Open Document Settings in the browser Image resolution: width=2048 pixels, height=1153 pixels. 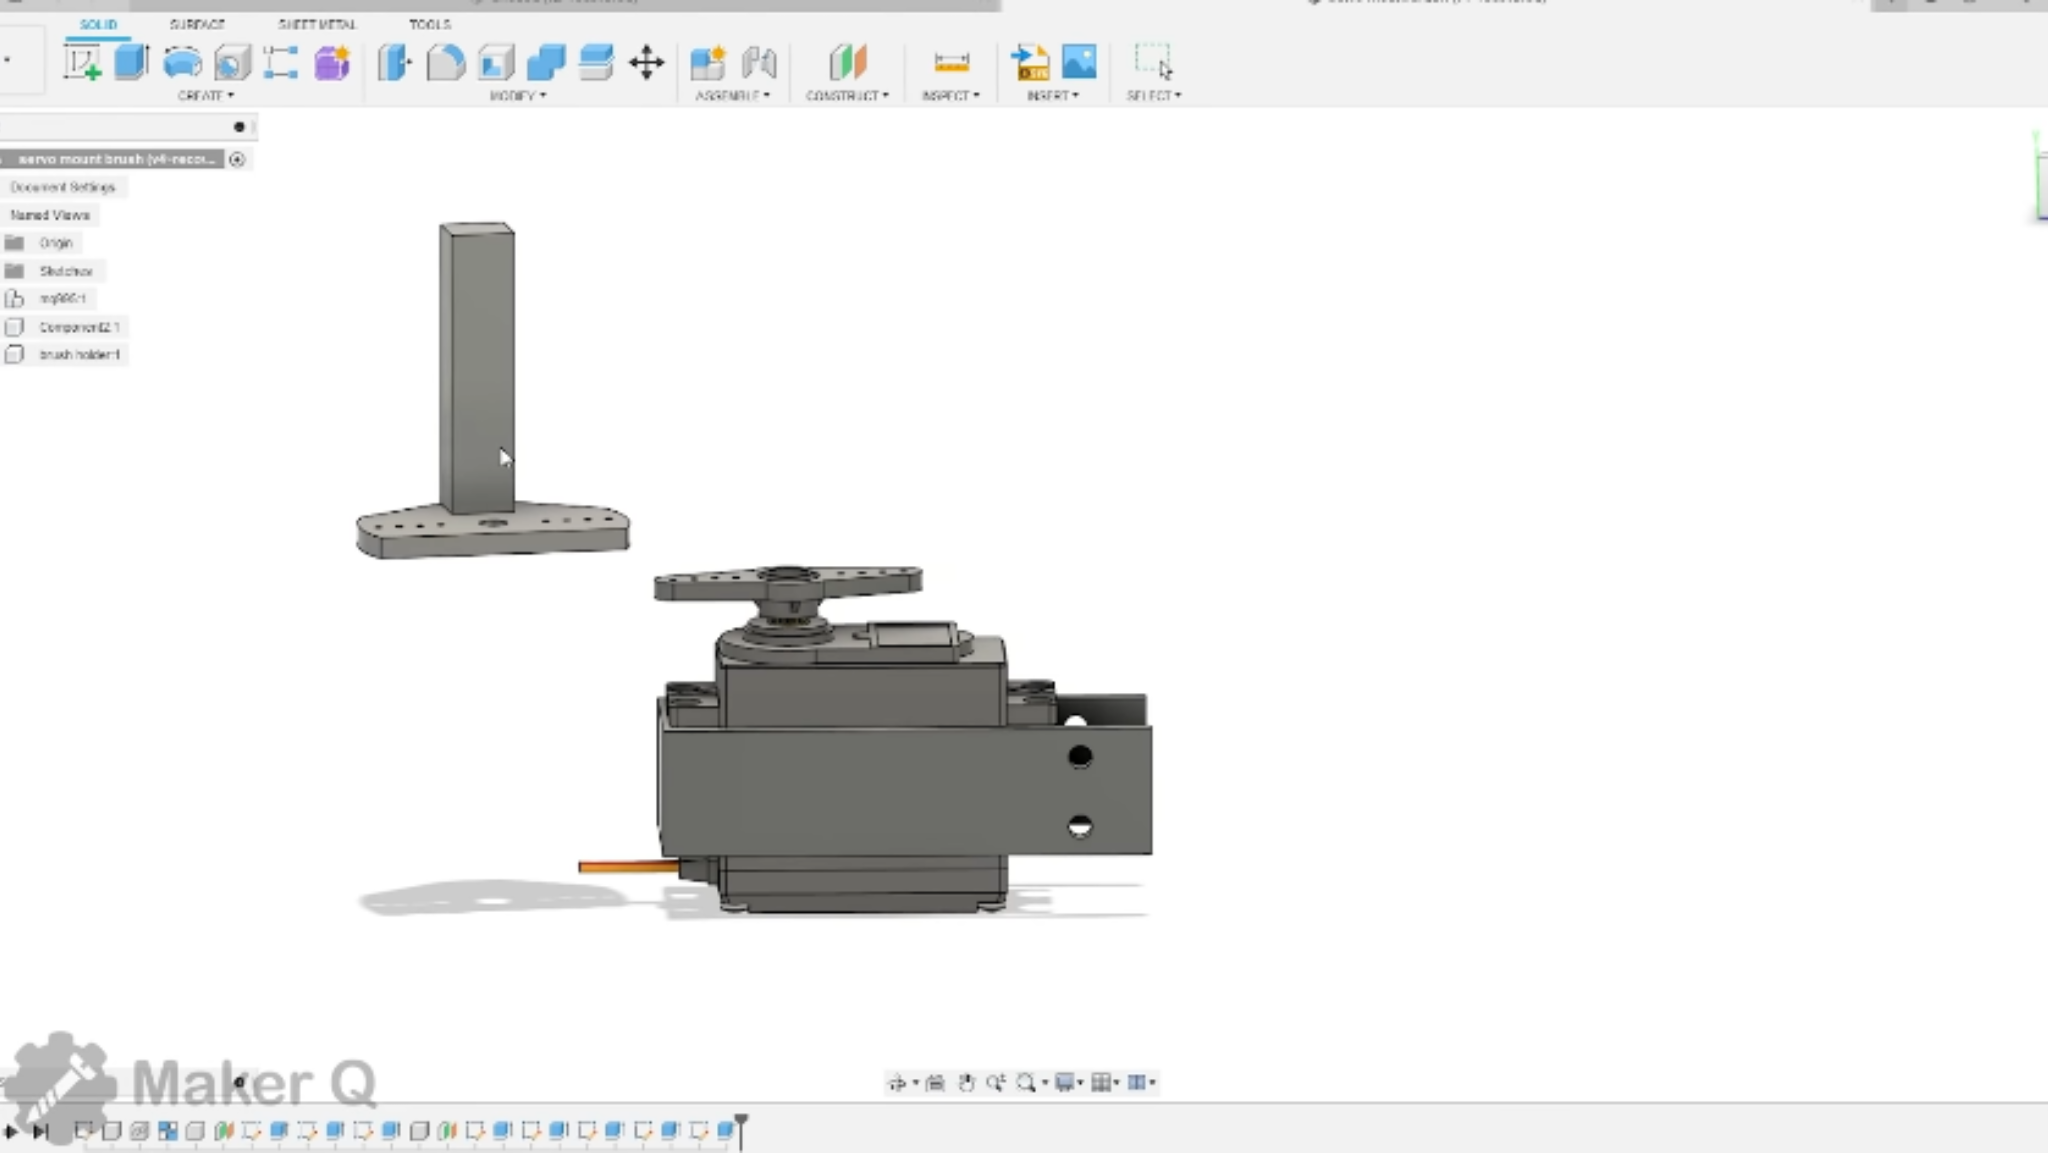click(x=61, y=186)
